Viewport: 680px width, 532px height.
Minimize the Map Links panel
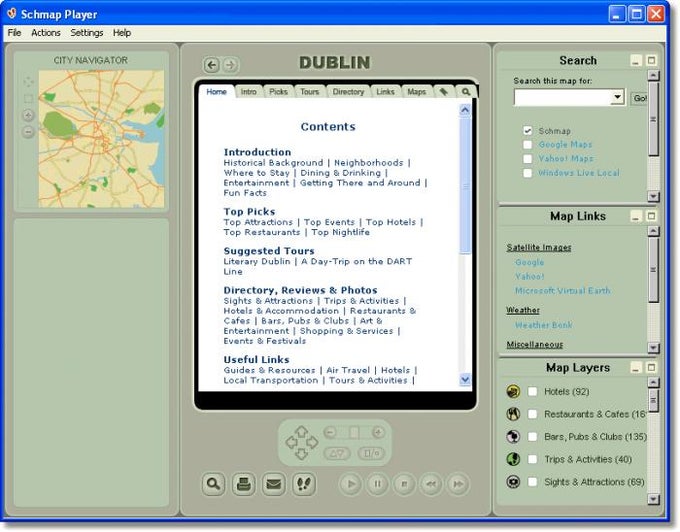[x=636, y=216]
